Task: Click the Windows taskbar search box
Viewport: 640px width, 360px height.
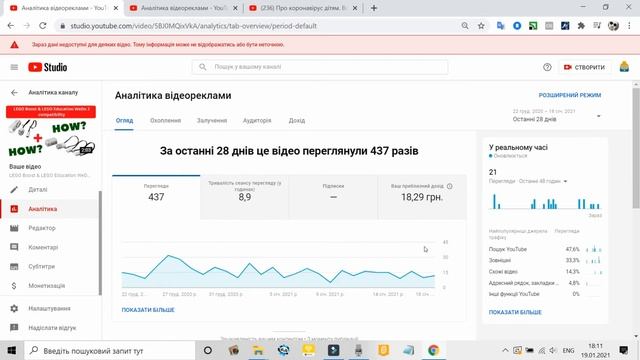Action: pos(111,350)
